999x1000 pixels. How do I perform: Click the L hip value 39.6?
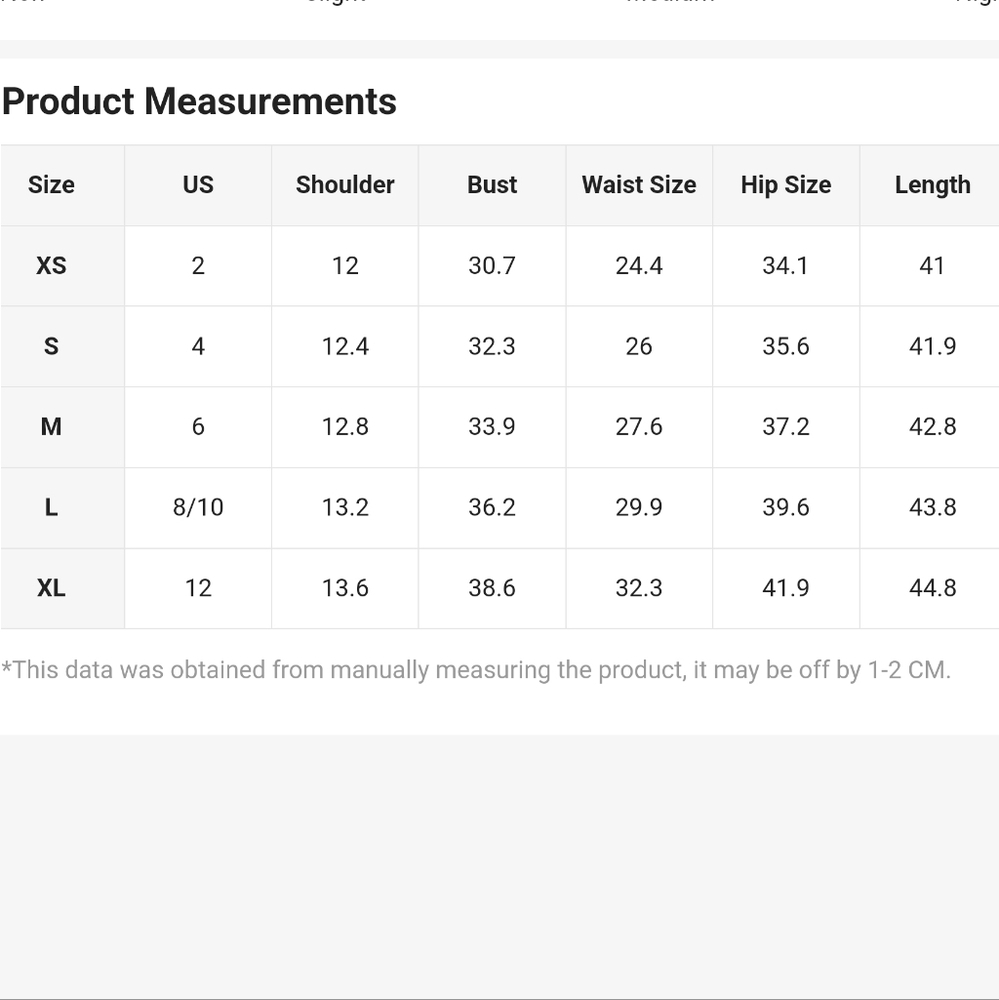786,508
